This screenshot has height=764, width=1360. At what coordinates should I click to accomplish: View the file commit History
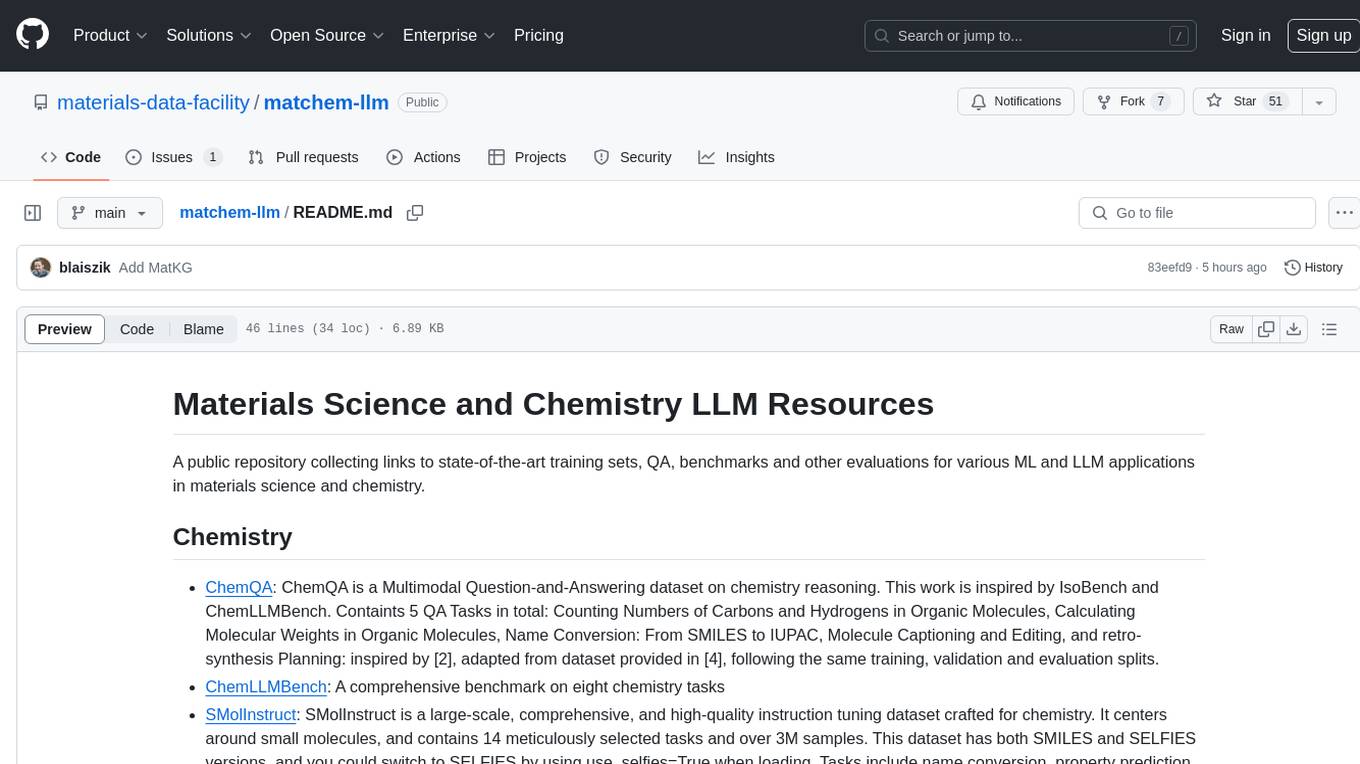(1313, 267)
